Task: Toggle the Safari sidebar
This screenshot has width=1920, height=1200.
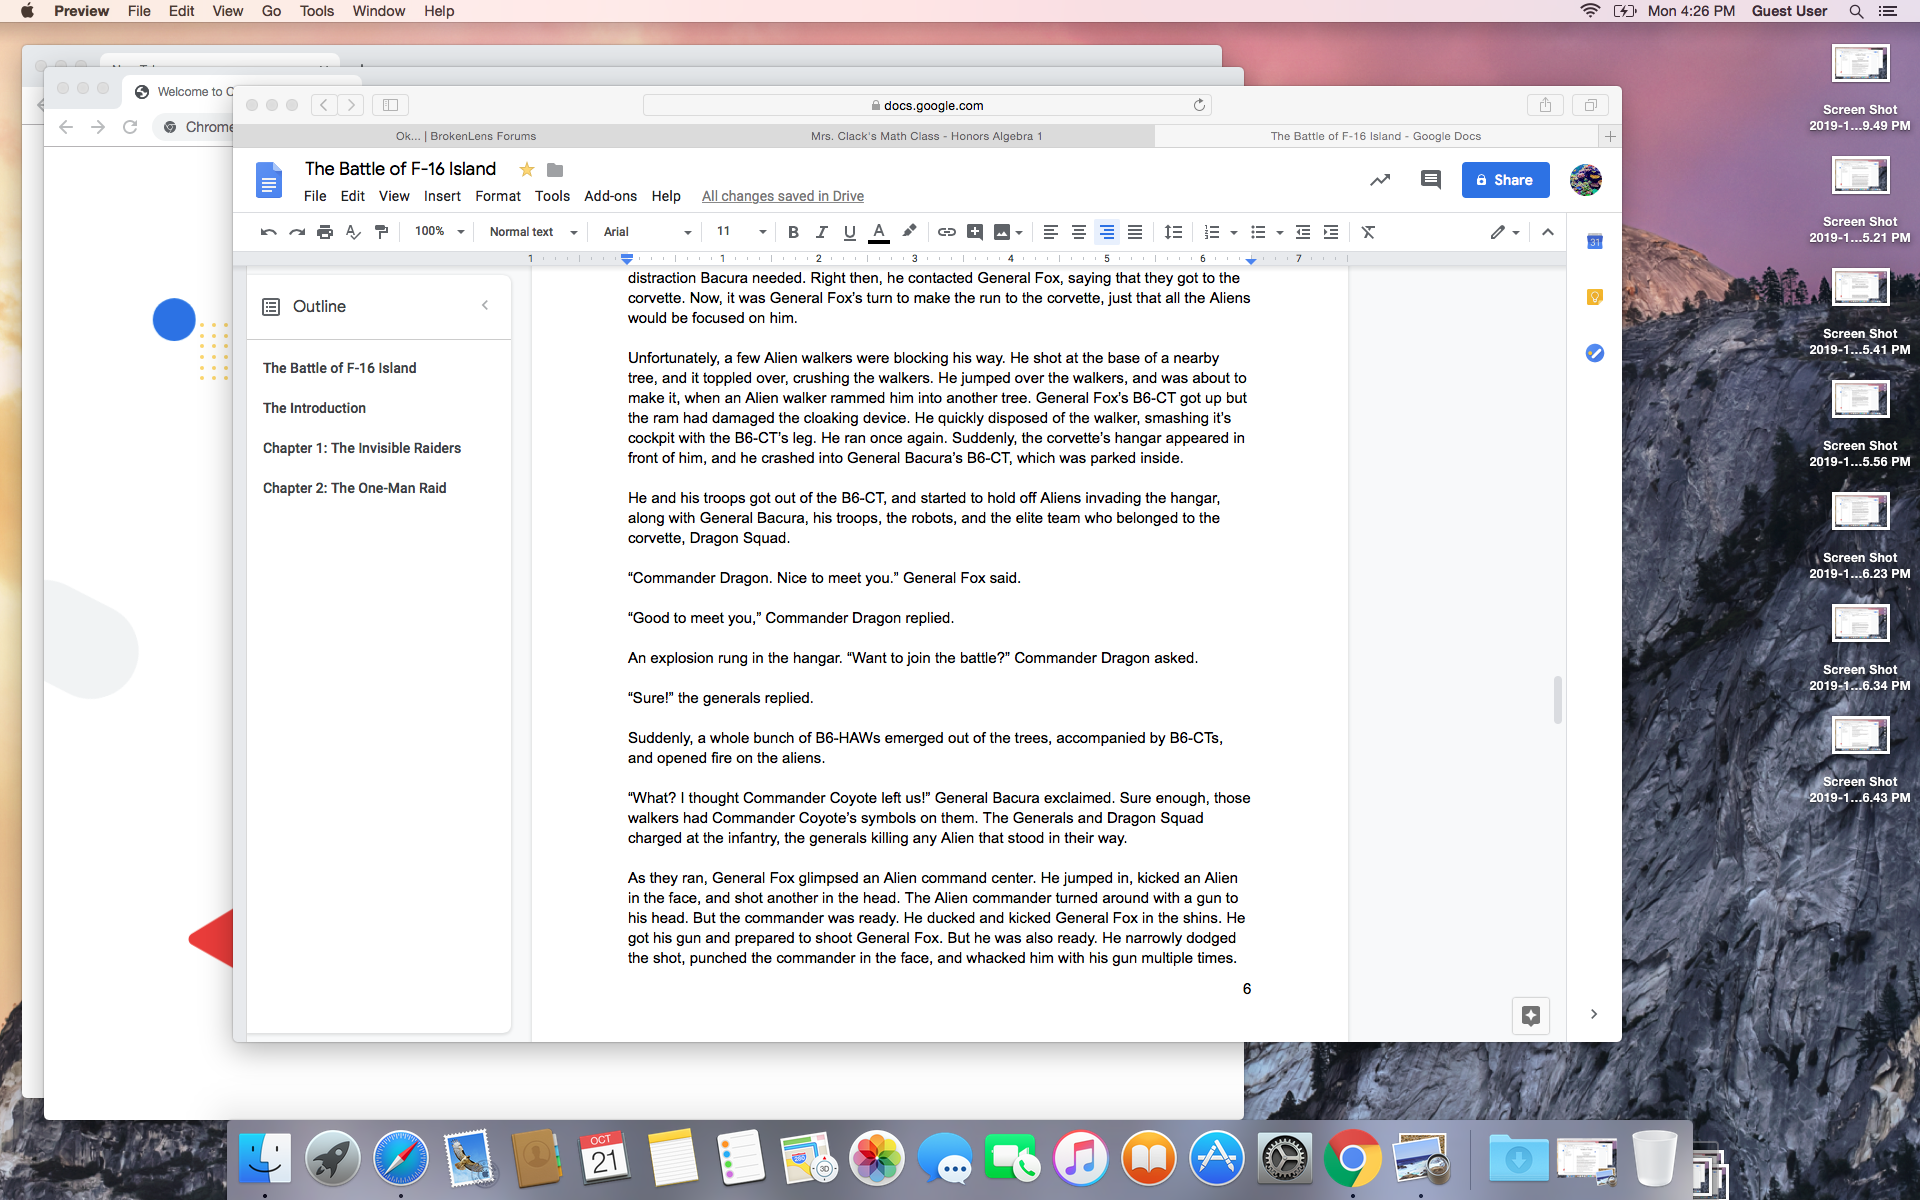Action: click(x=391, y=105)
